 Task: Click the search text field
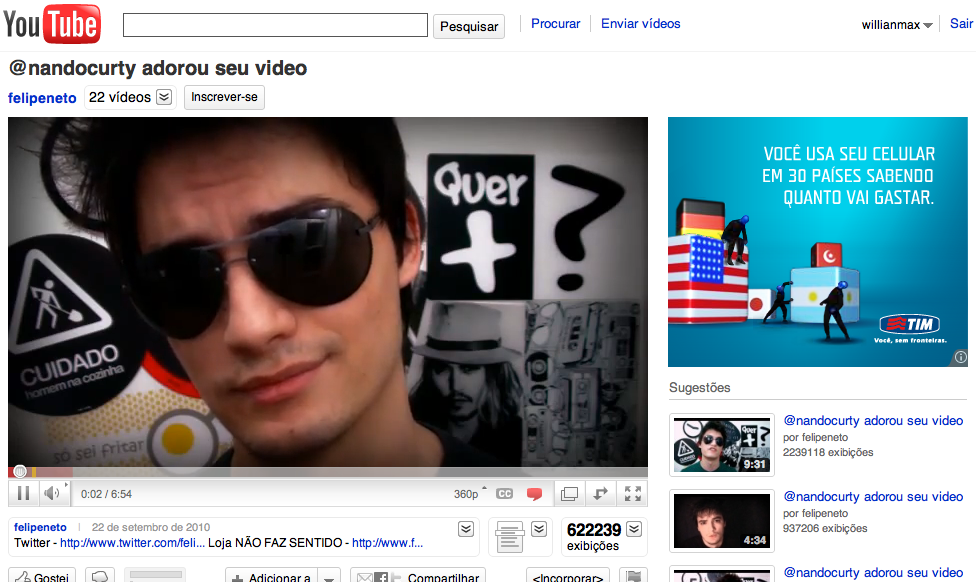point(275,26)
